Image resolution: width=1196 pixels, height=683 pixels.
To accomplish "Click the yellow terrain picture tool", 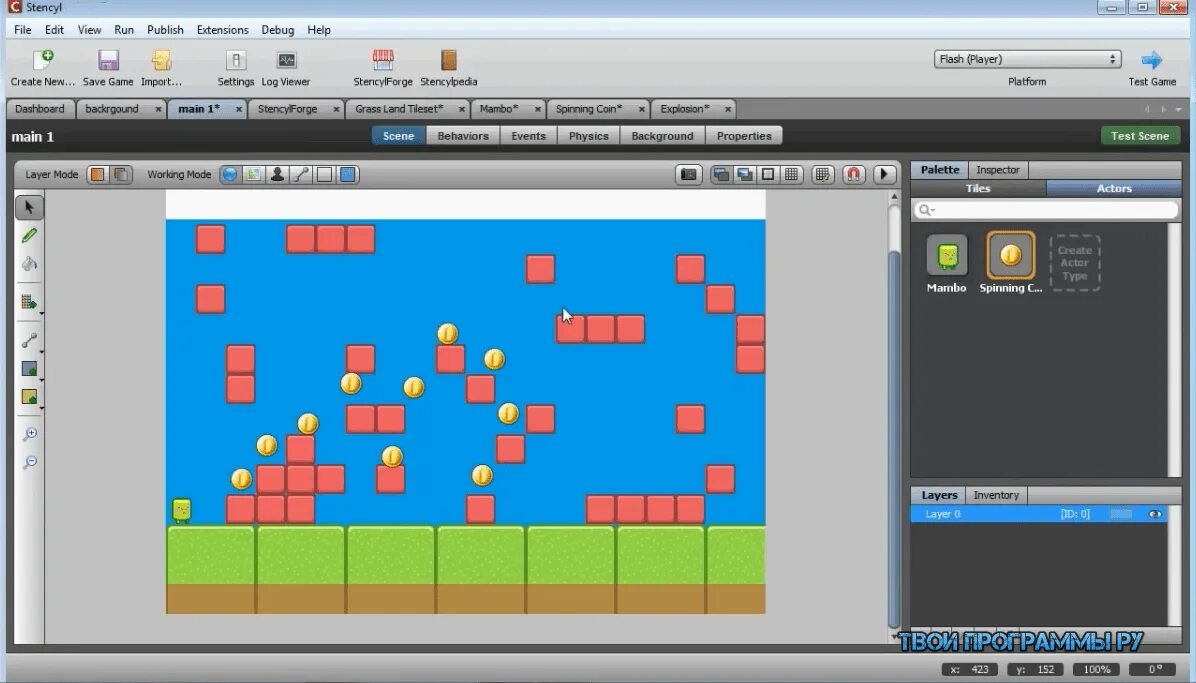I will 29,397.
